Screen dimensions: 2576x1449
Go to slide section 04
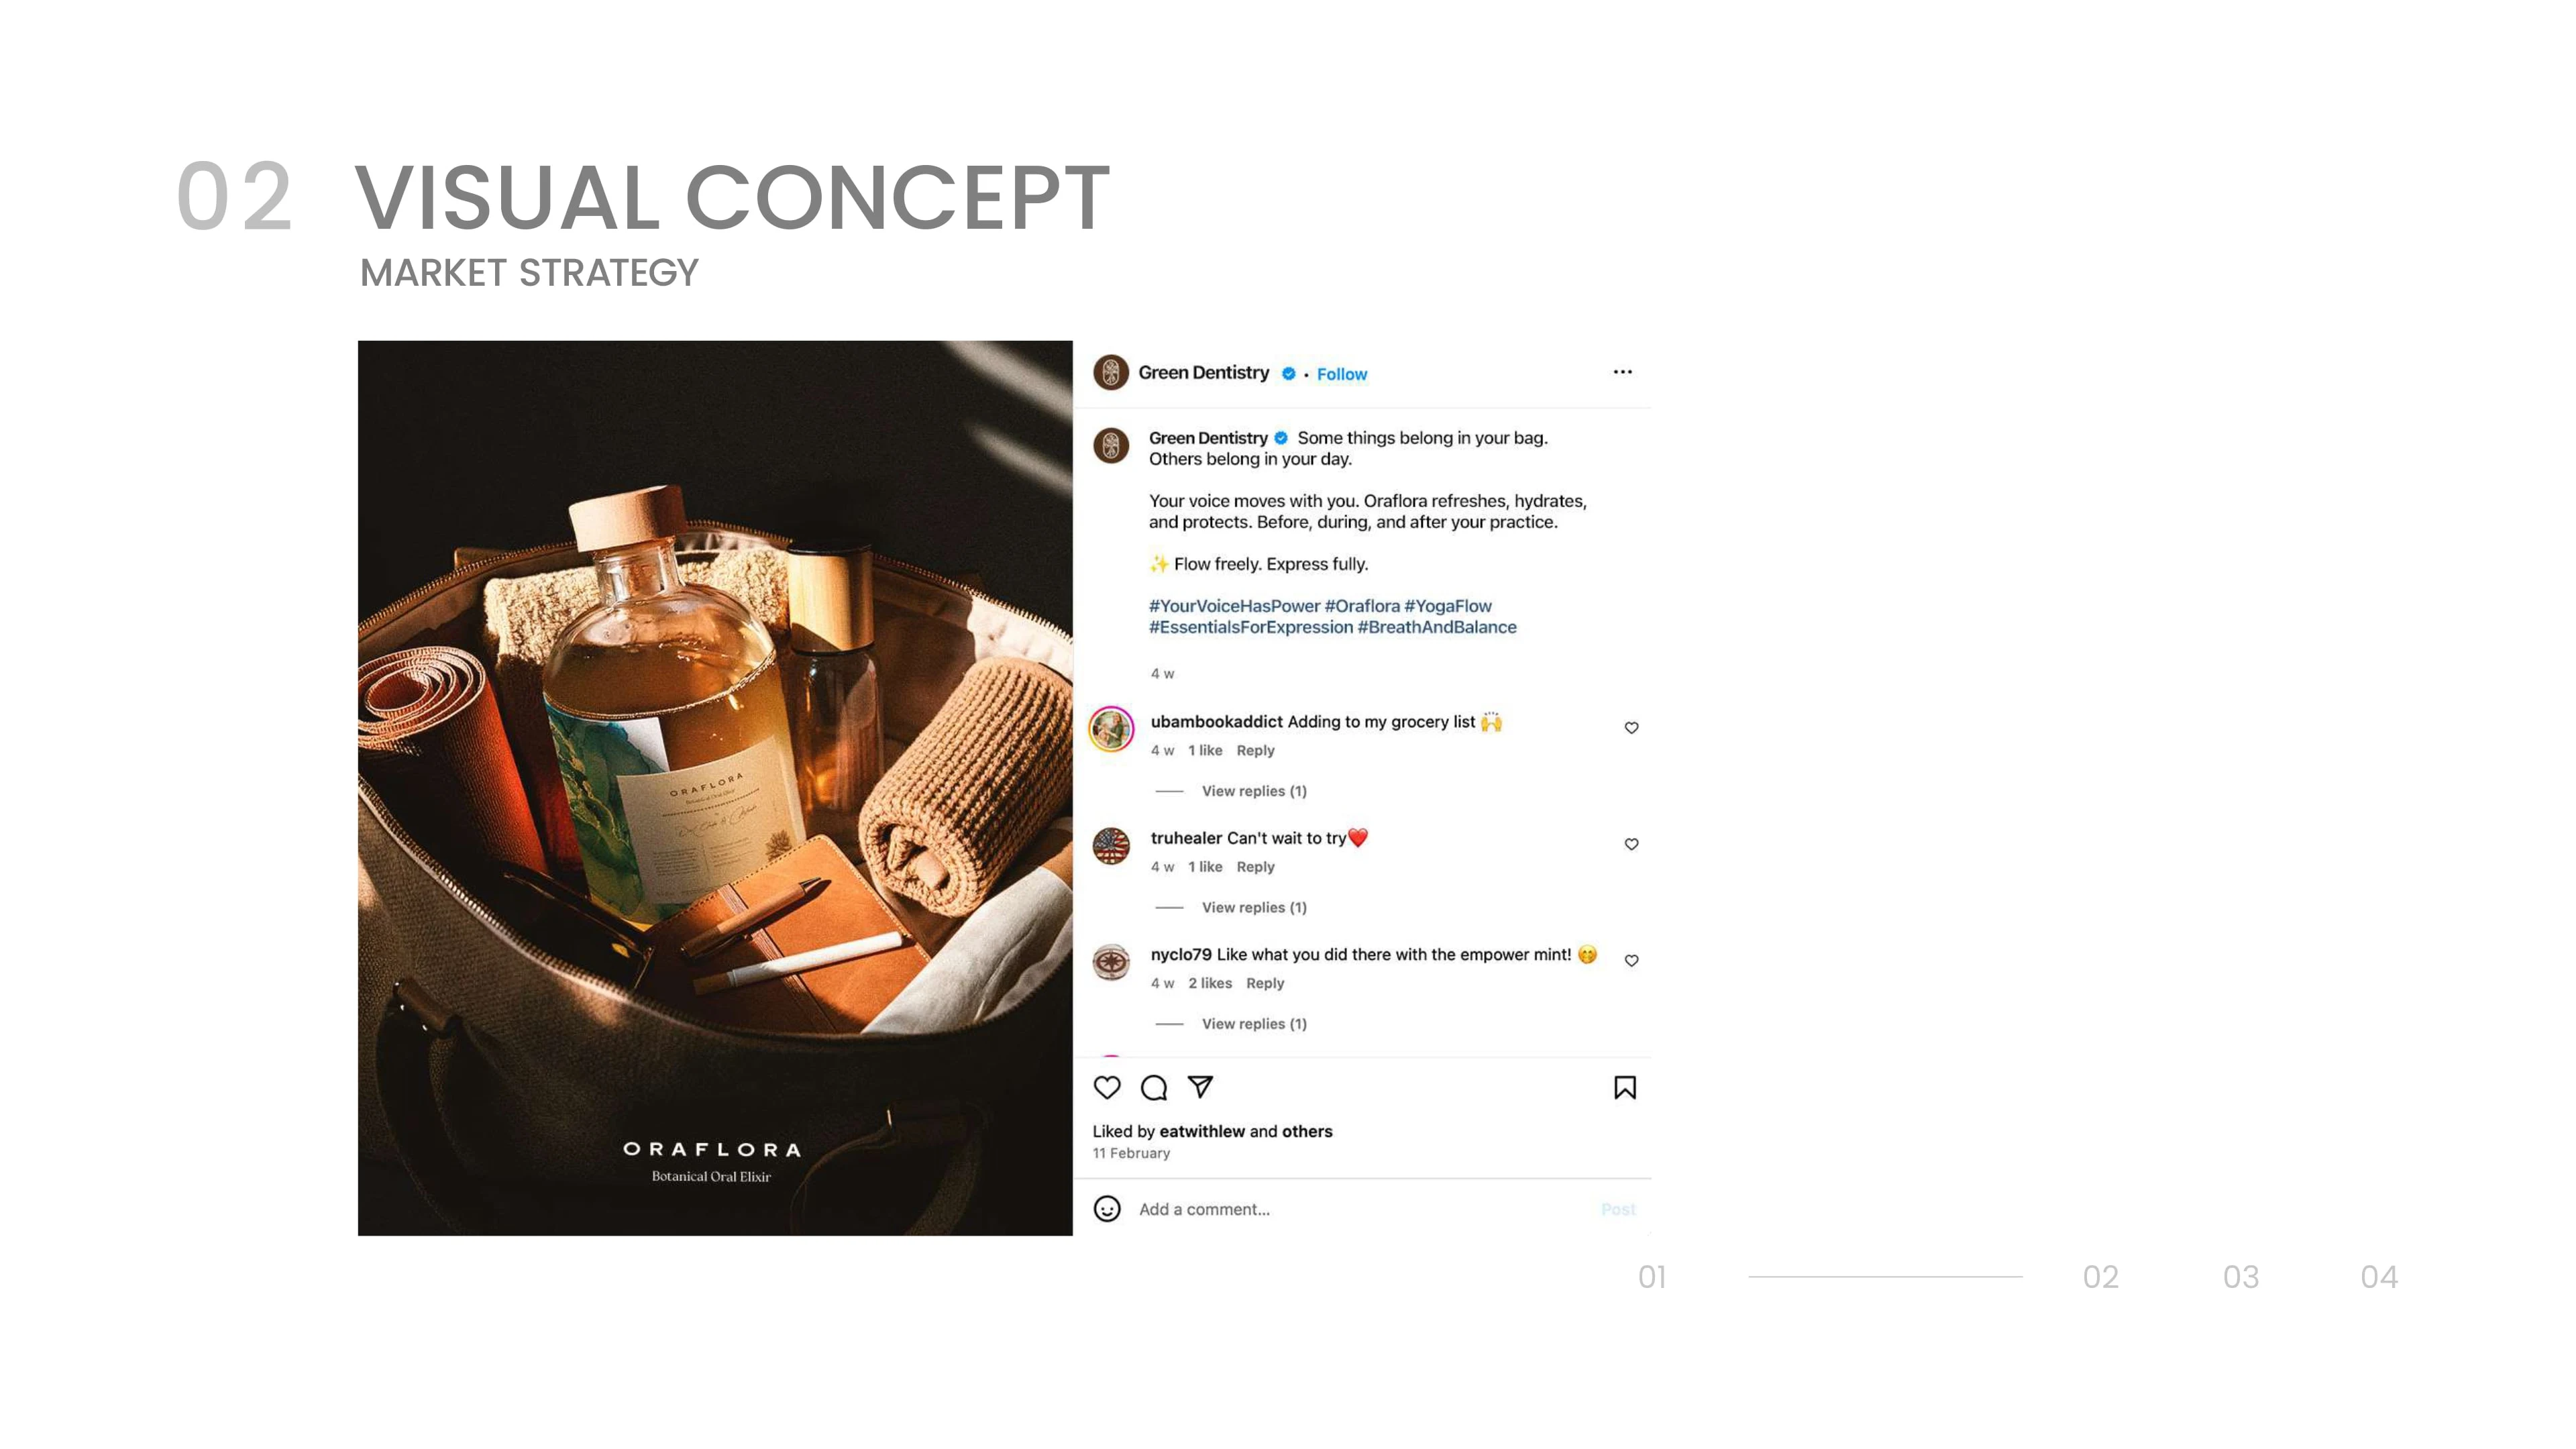coord(2379,1277)
